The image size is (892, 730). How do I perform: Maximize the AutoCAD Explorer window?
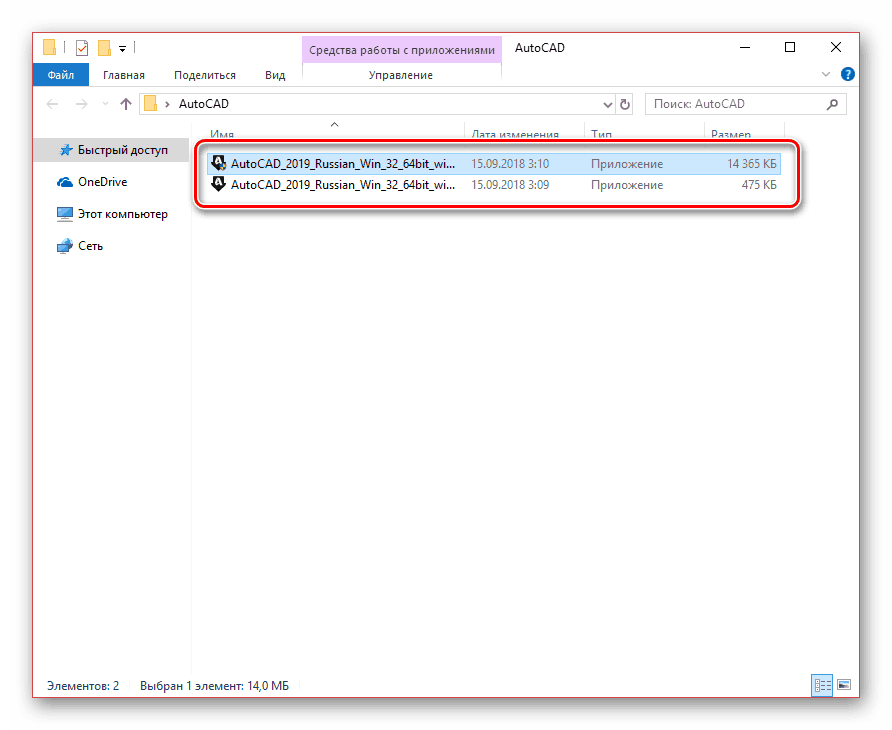pyautogui.click(x=790, y=47)
